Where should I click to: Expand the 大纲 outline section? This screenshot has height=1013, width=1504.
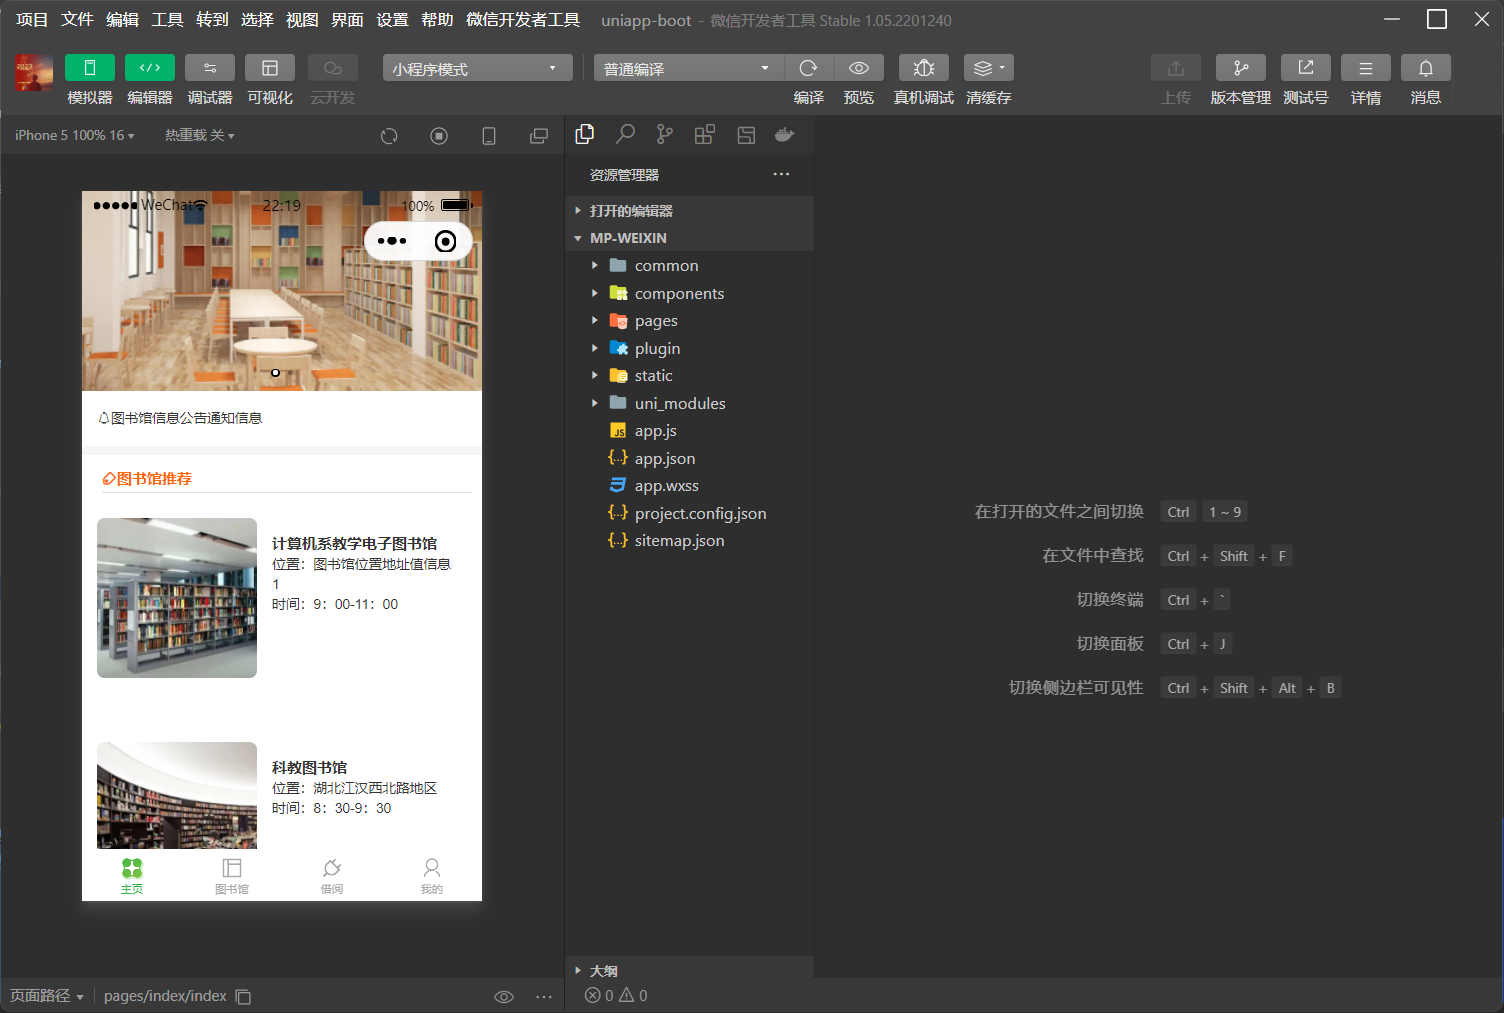[x=690, y=970]
